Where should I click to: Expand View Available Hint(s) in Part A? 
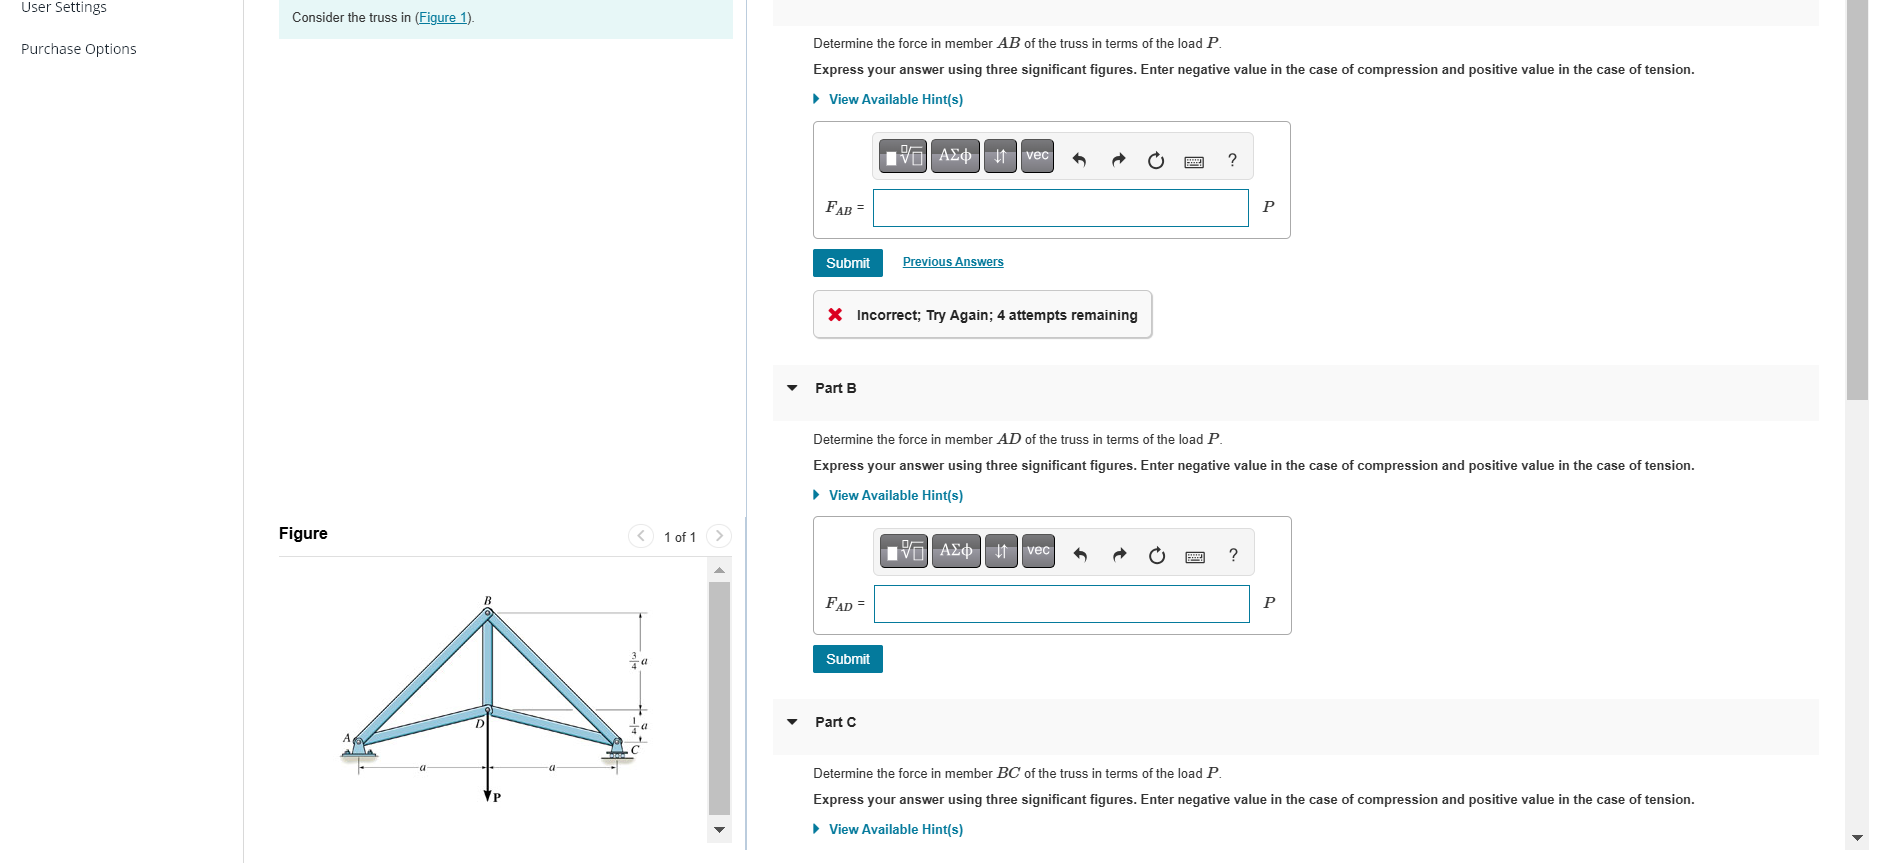coord(894,99)
